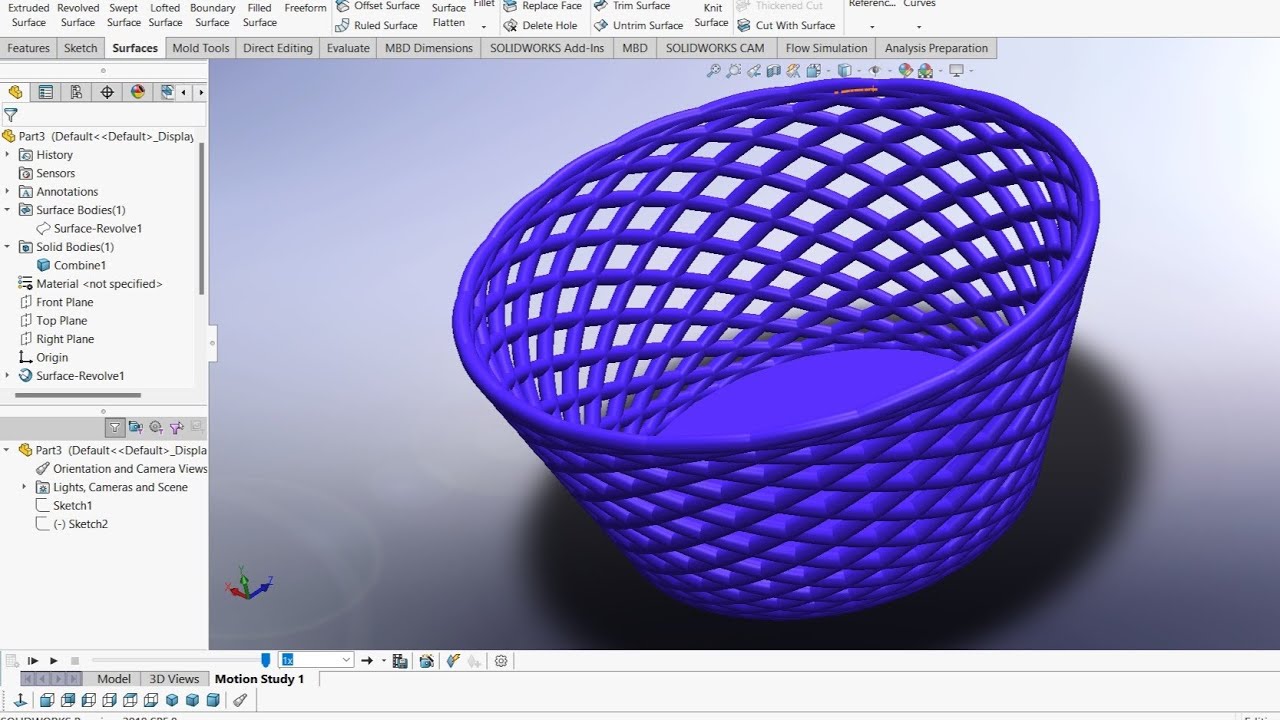
Task: Click Lofted Surface tool
Action: 165,14
